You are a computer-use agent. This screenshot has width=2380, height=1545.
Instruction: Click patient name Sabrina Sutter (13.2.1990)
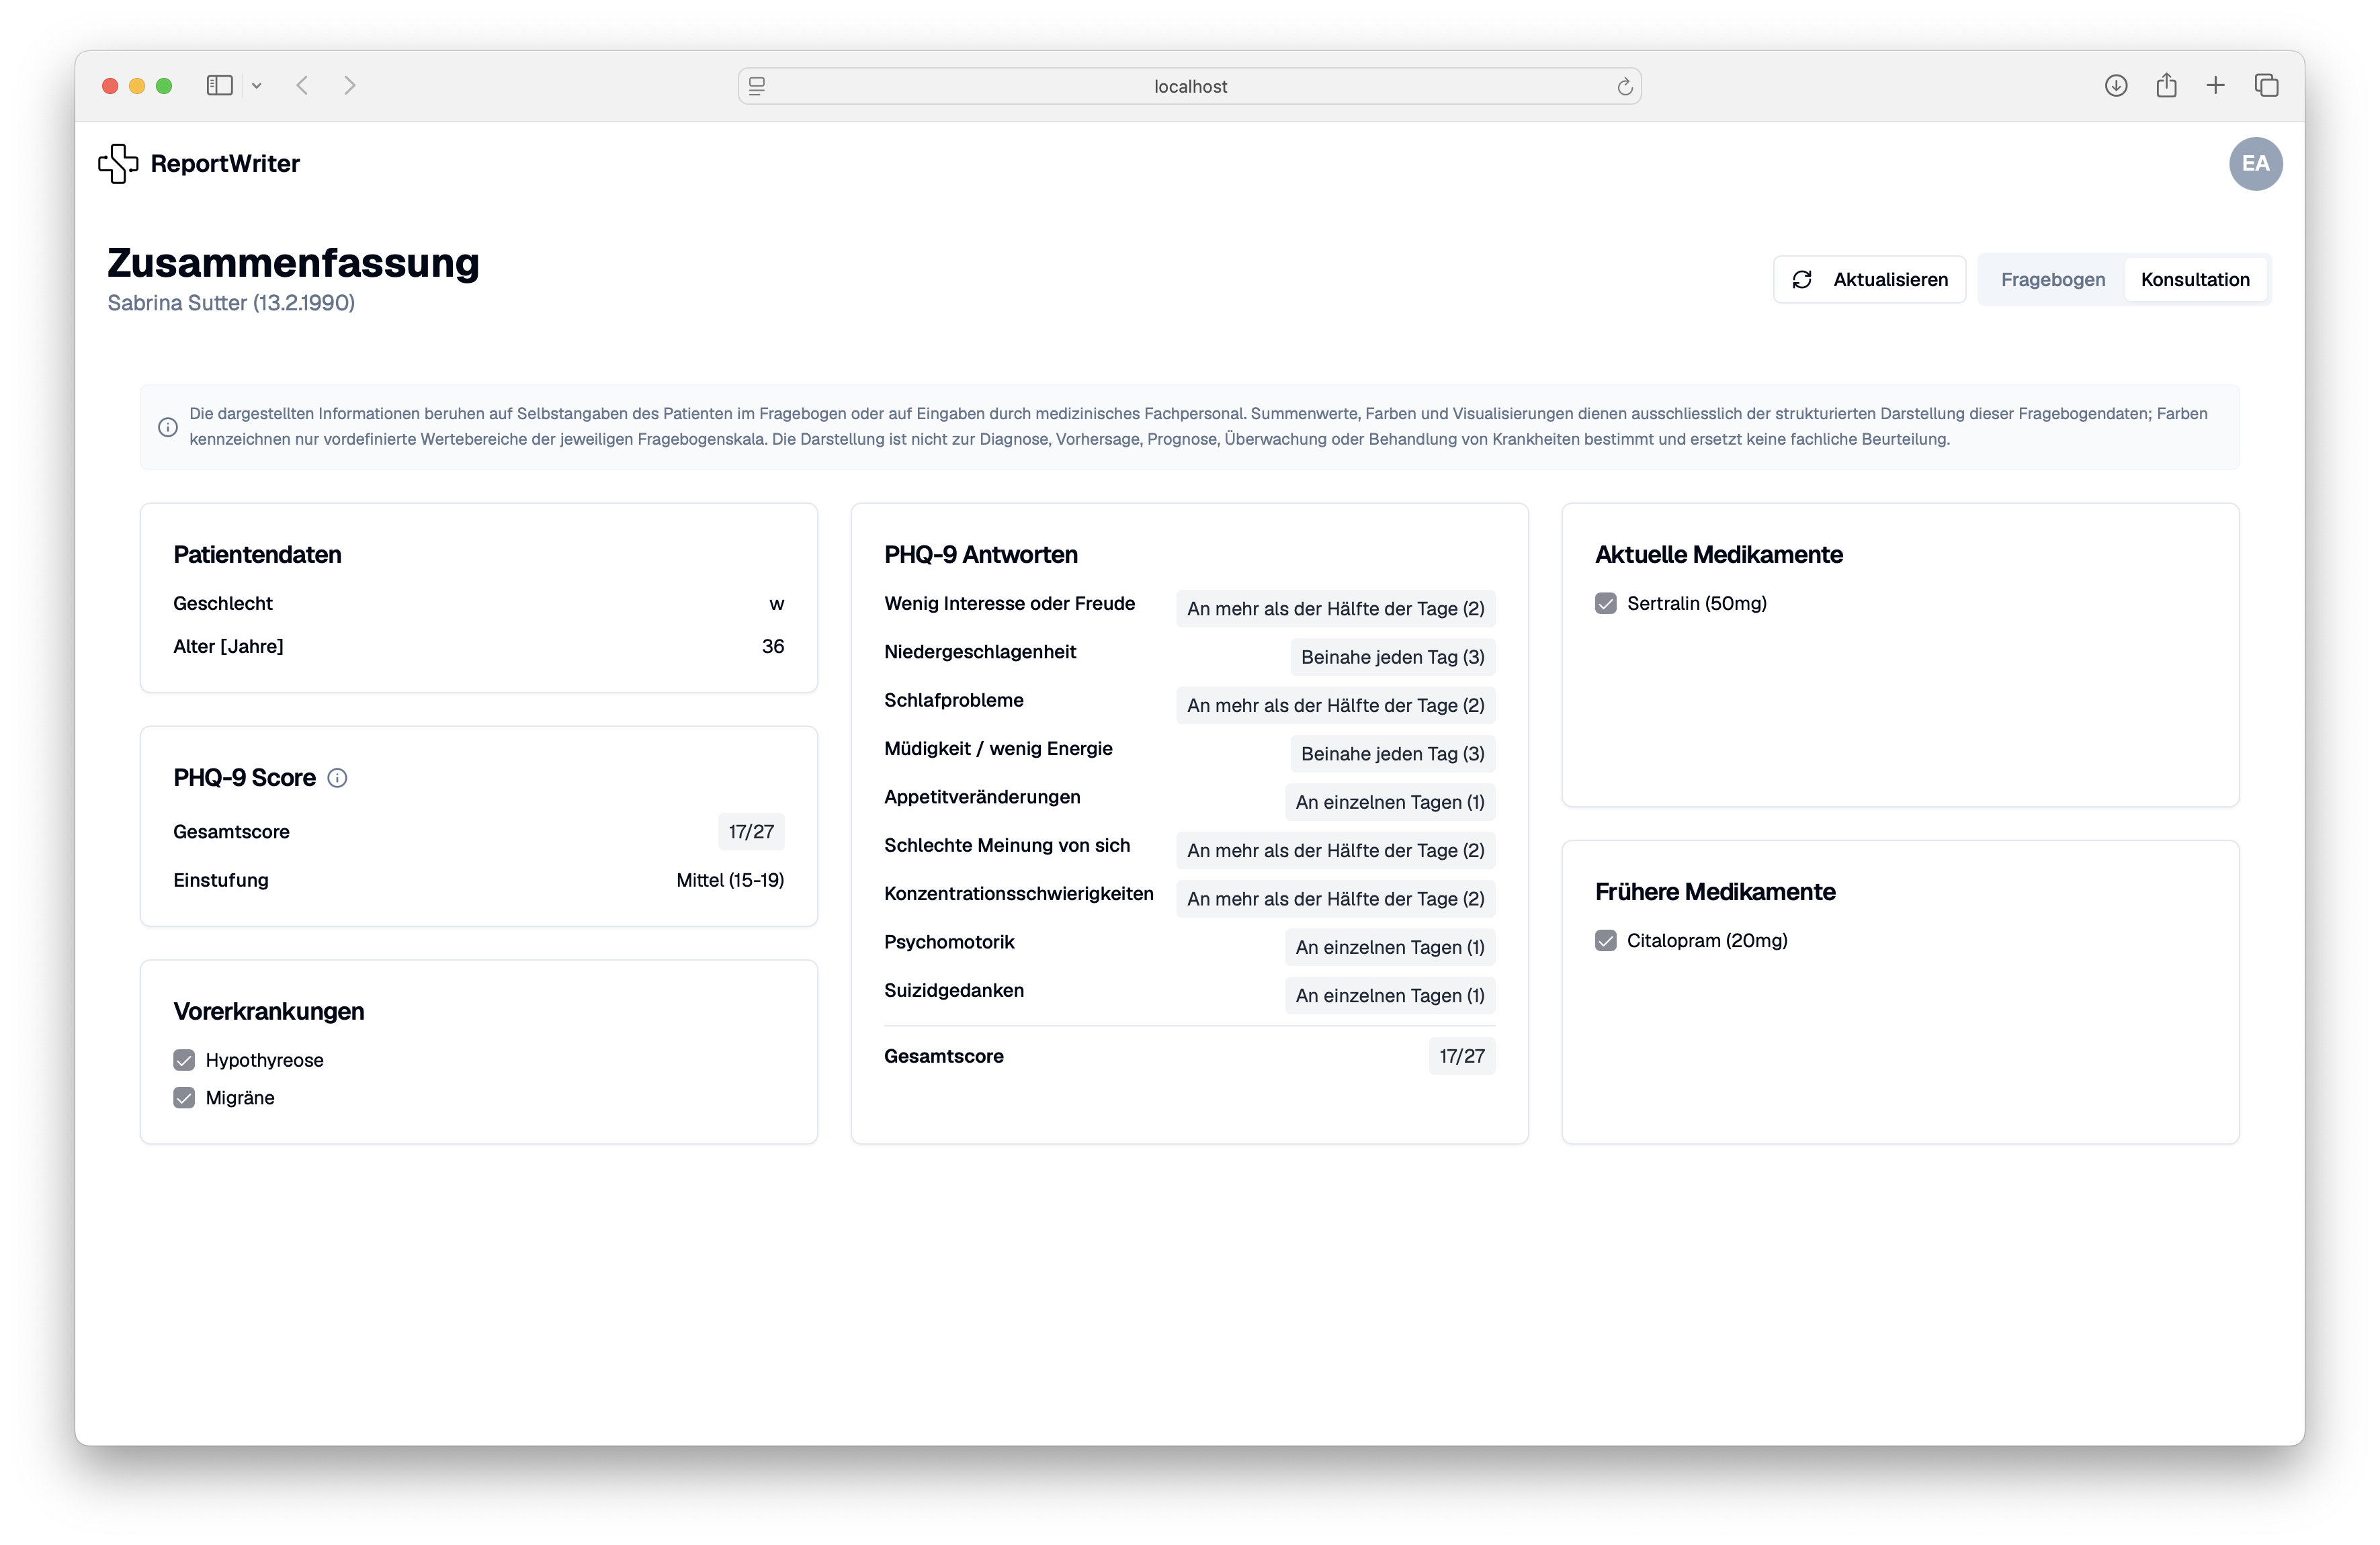coord(231,303)
